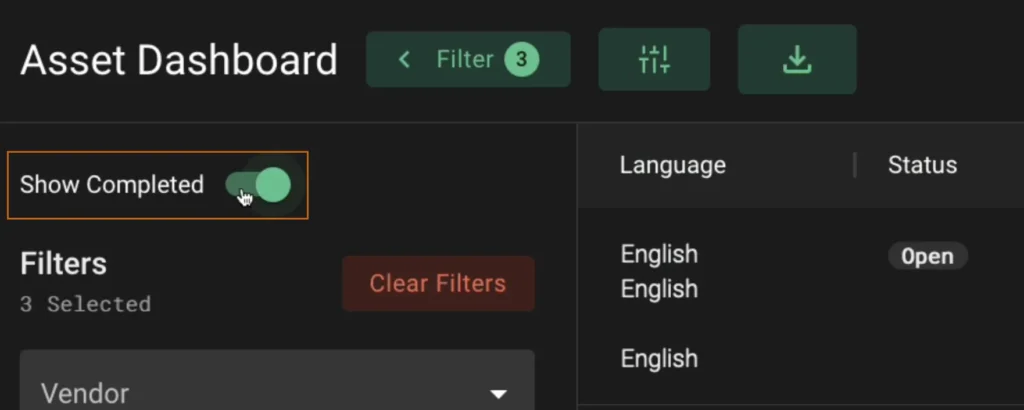Click the Filter button text
Screen dimensions: 1024x410
[x=465, y=60]
